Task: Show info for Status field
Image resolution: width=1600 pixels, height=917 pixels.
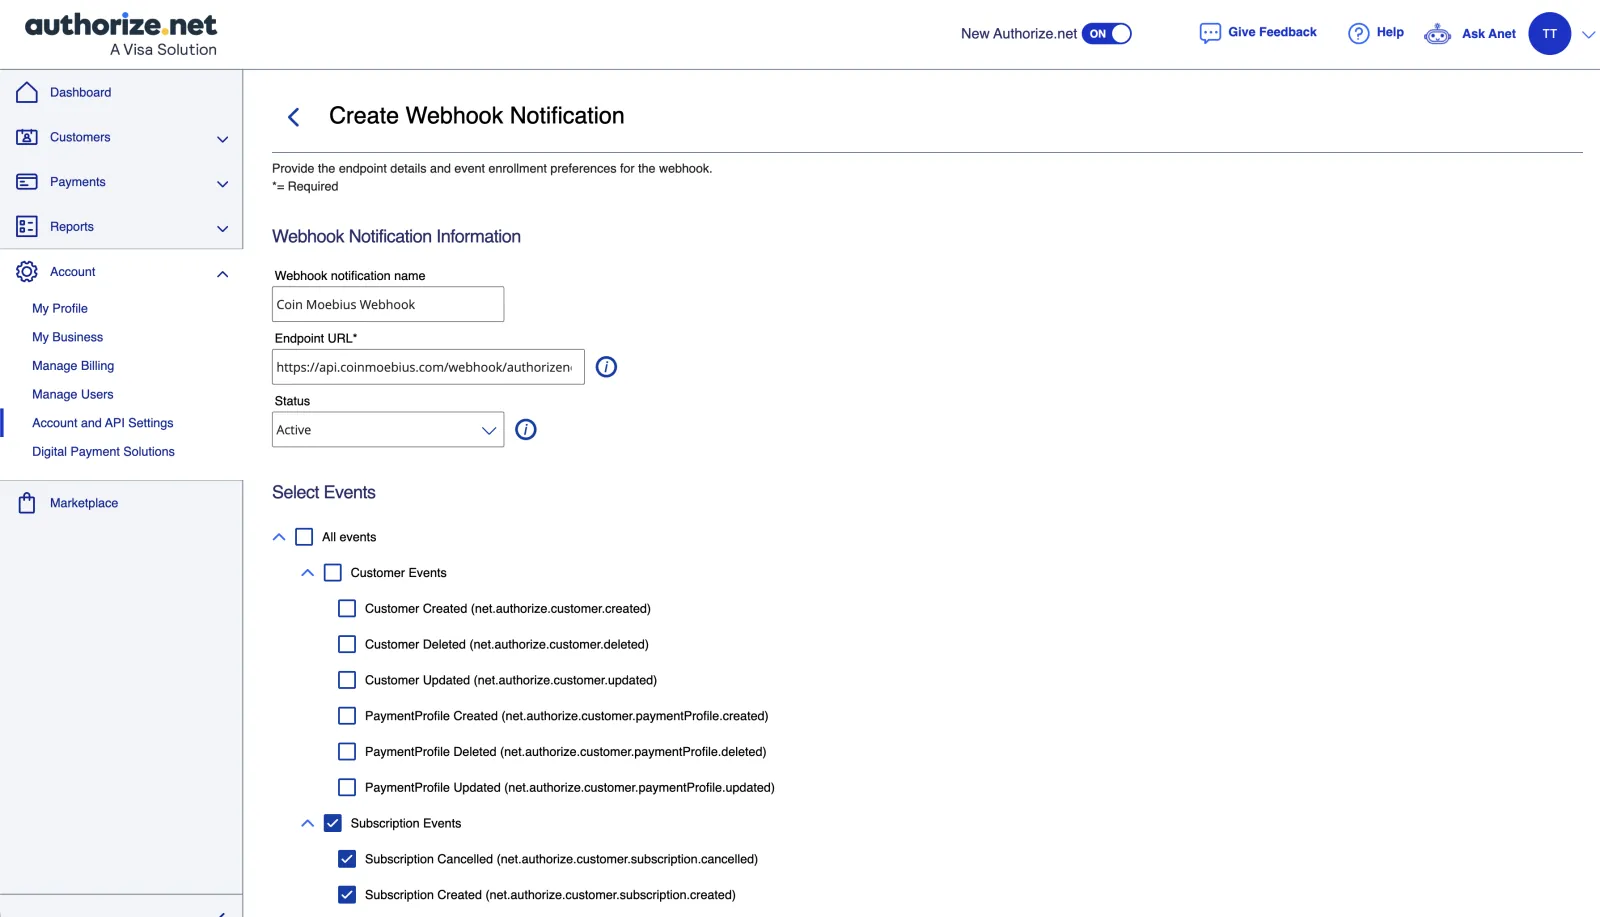Action: tap(526, 430)
